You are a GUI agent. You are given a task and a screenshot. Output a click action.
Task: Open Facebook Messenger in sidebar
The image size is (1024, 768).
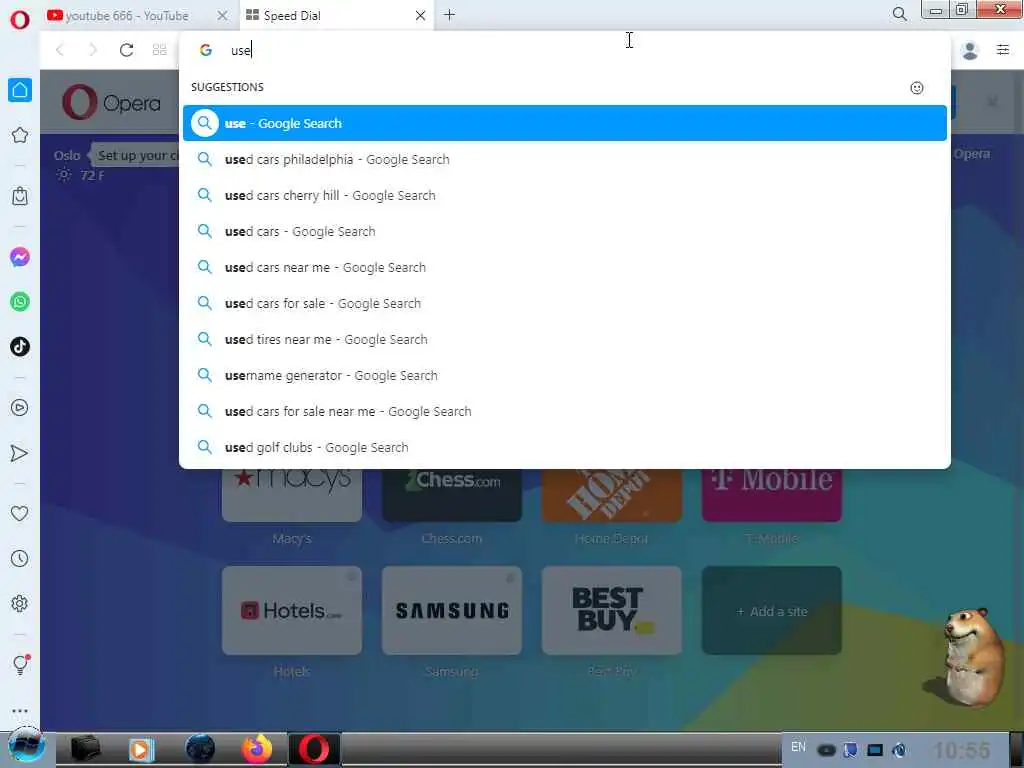coord(20,257)
